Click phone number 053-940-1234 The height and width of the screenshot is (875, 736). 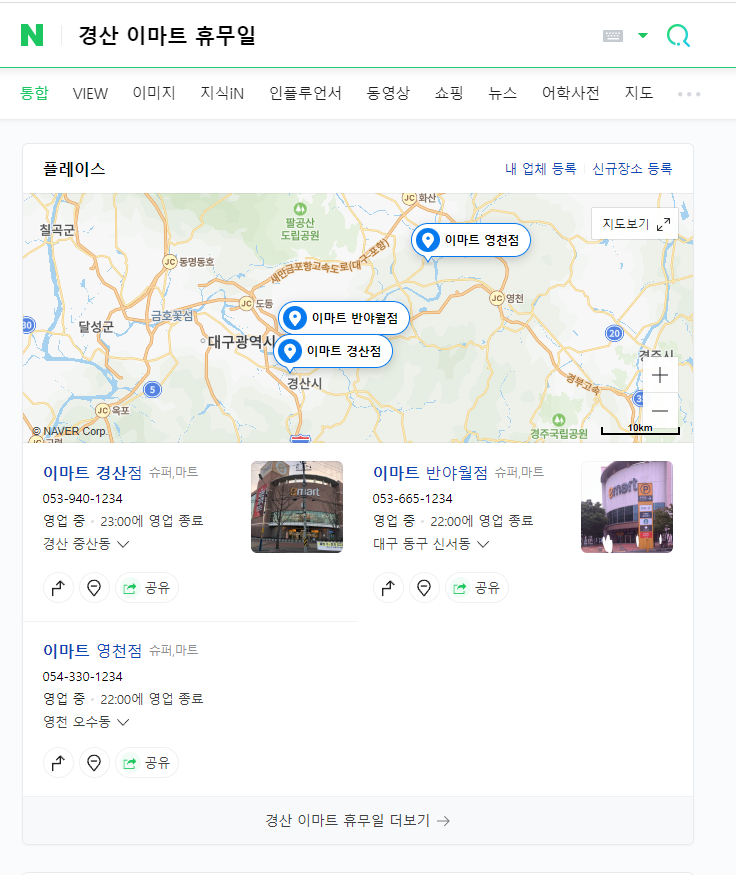coord(83,498)
